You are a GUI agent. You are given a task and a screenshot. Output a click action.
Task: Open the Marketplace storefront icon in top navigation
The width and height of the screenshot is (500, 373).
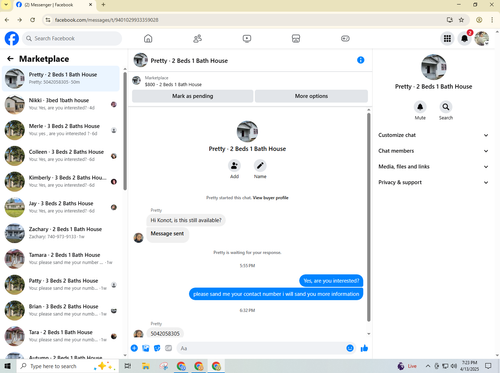tap(296, 39)
